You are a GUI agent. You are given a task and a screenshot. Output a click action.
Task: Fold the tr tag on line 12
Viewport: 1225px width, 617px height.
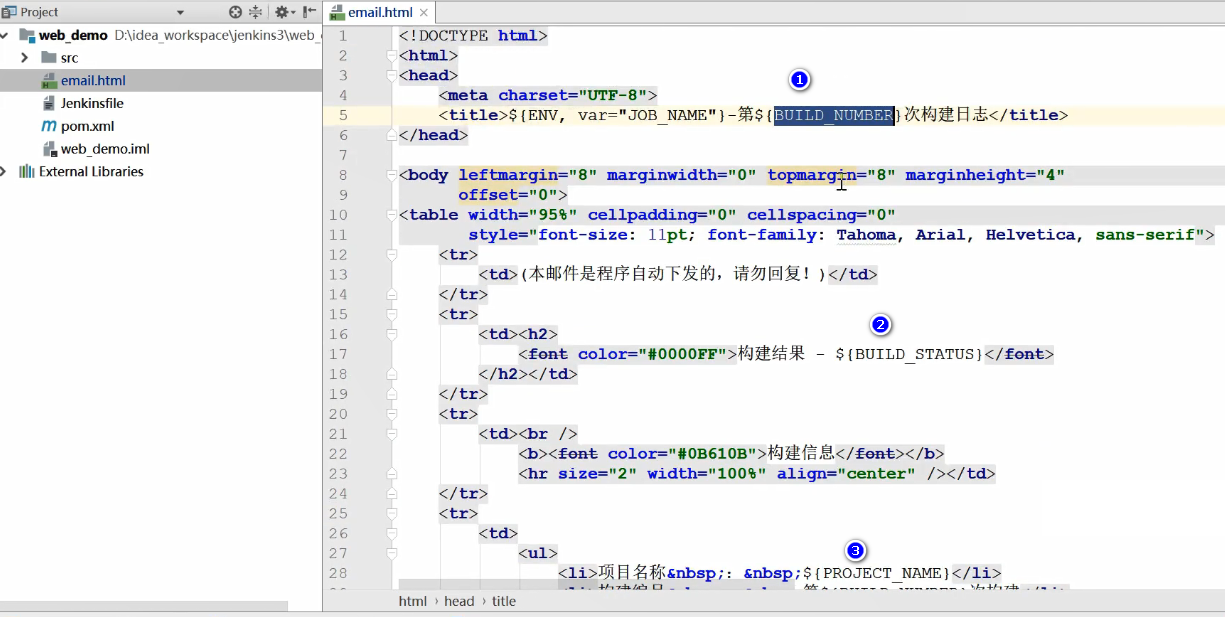coord(392,255)
